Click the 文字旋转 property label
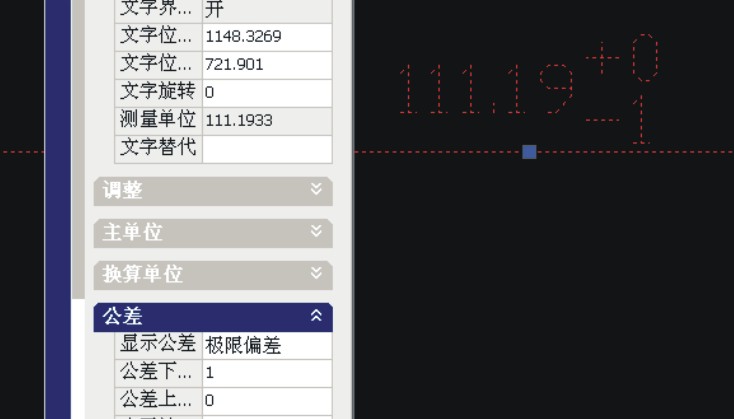This screenshot has width=734, height=419. click(158, 92)
